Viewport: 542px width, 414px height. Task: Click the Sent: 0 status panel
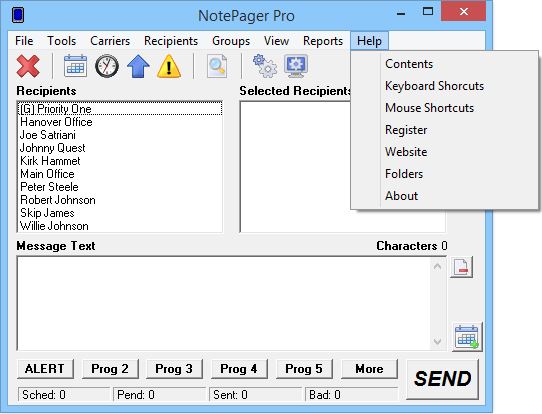[x=255, y=395]
